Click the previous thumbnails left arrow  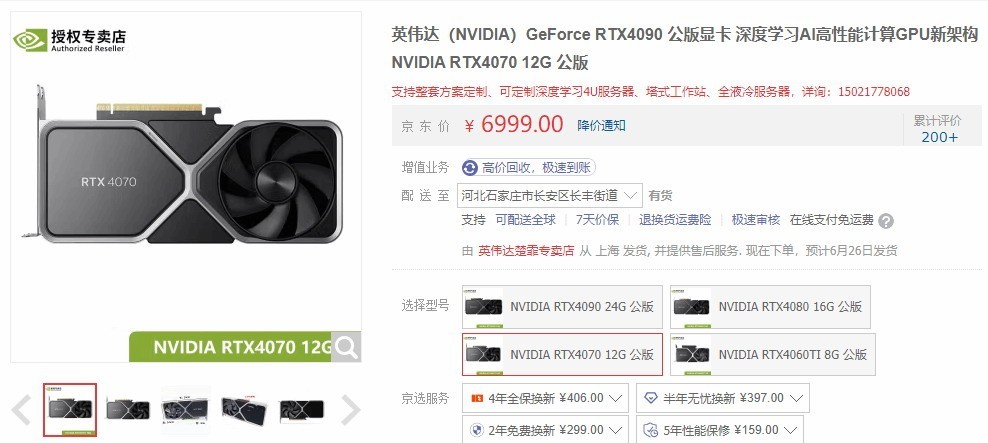click(21, 410)
